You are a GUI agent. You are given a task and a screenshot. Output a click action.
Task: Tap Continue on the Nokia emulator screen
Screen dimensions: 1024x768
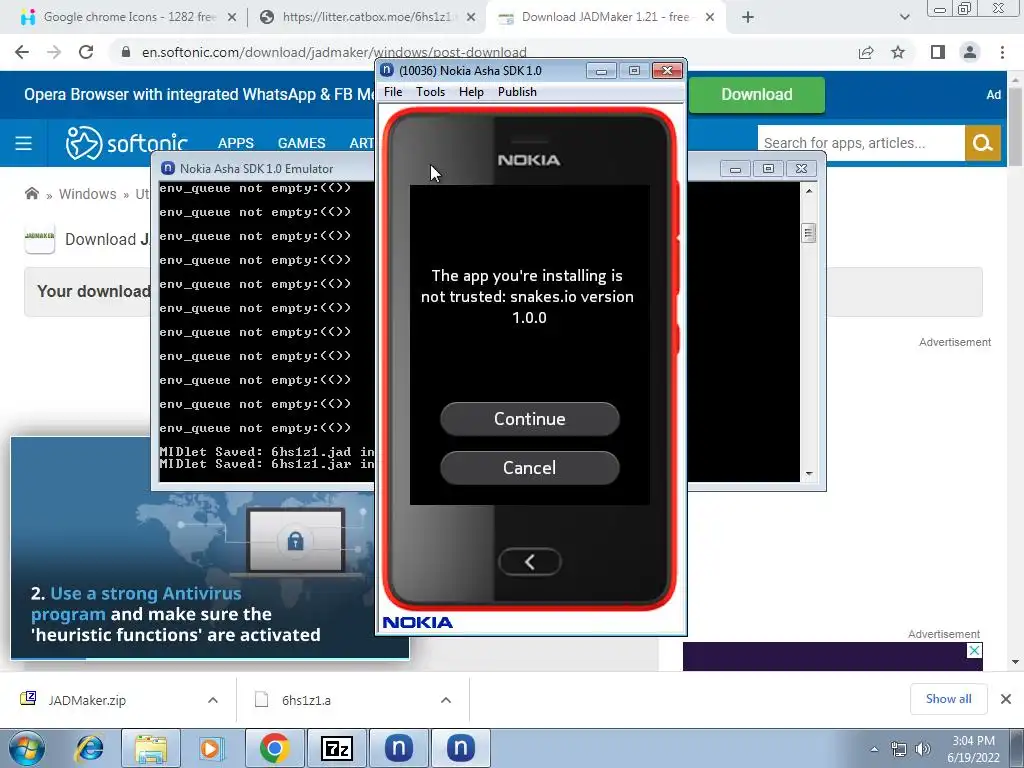(x=529, y=419)
